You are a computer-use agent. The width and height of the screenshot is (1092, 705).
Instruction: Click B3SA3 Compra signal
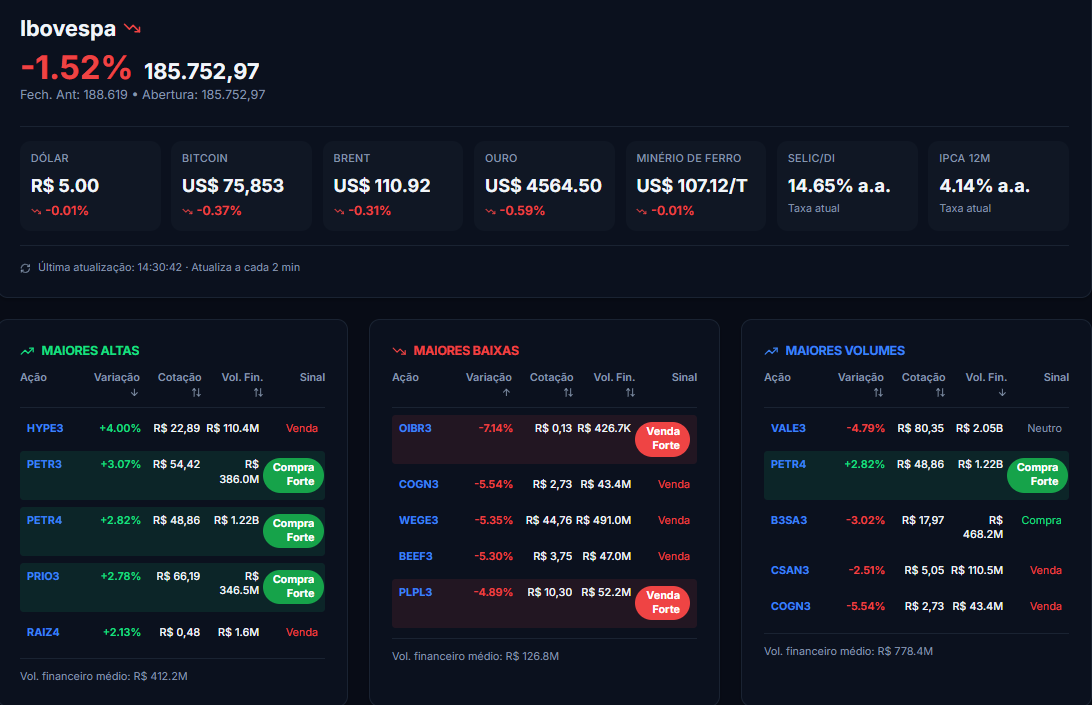(1042, 520)
